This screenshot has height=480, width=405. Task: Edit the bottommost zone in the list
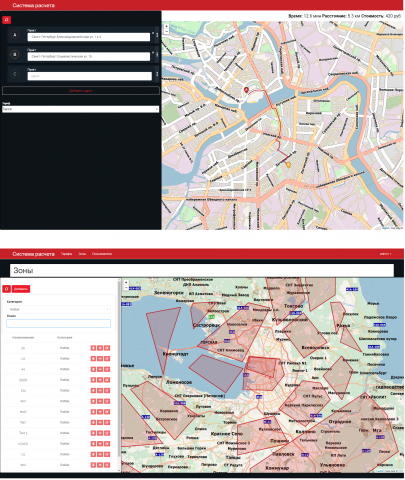point(107,465)
